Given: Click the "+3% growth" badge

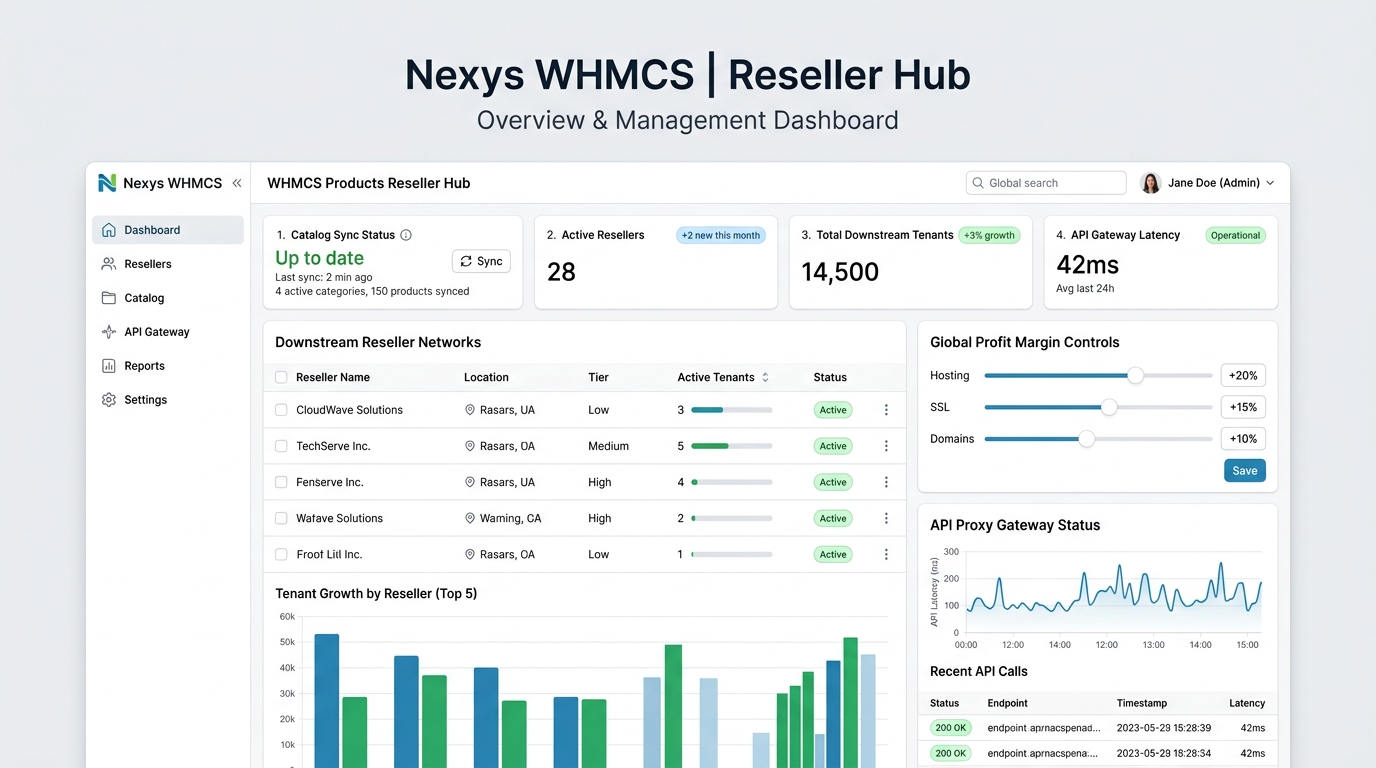Looking at the screenshot, I should tap(989, 235).
